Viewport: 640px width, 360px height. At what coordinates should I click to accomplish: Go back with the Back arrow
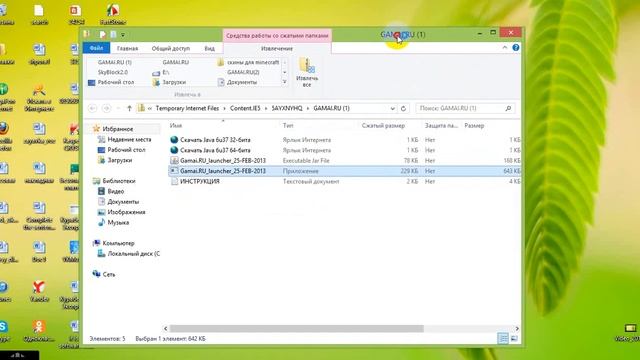[93, 108]
